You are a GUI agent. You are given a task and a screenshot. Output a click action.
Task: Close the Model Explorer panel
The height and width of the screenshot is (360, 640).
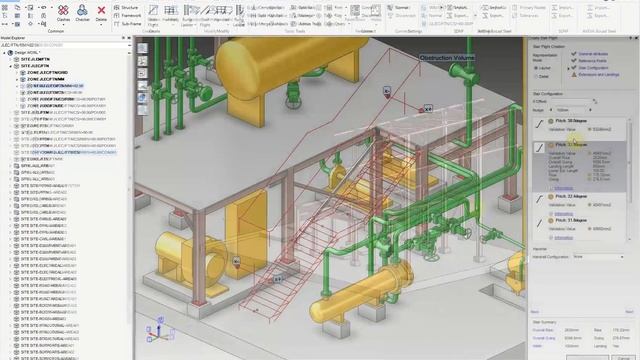129,38
